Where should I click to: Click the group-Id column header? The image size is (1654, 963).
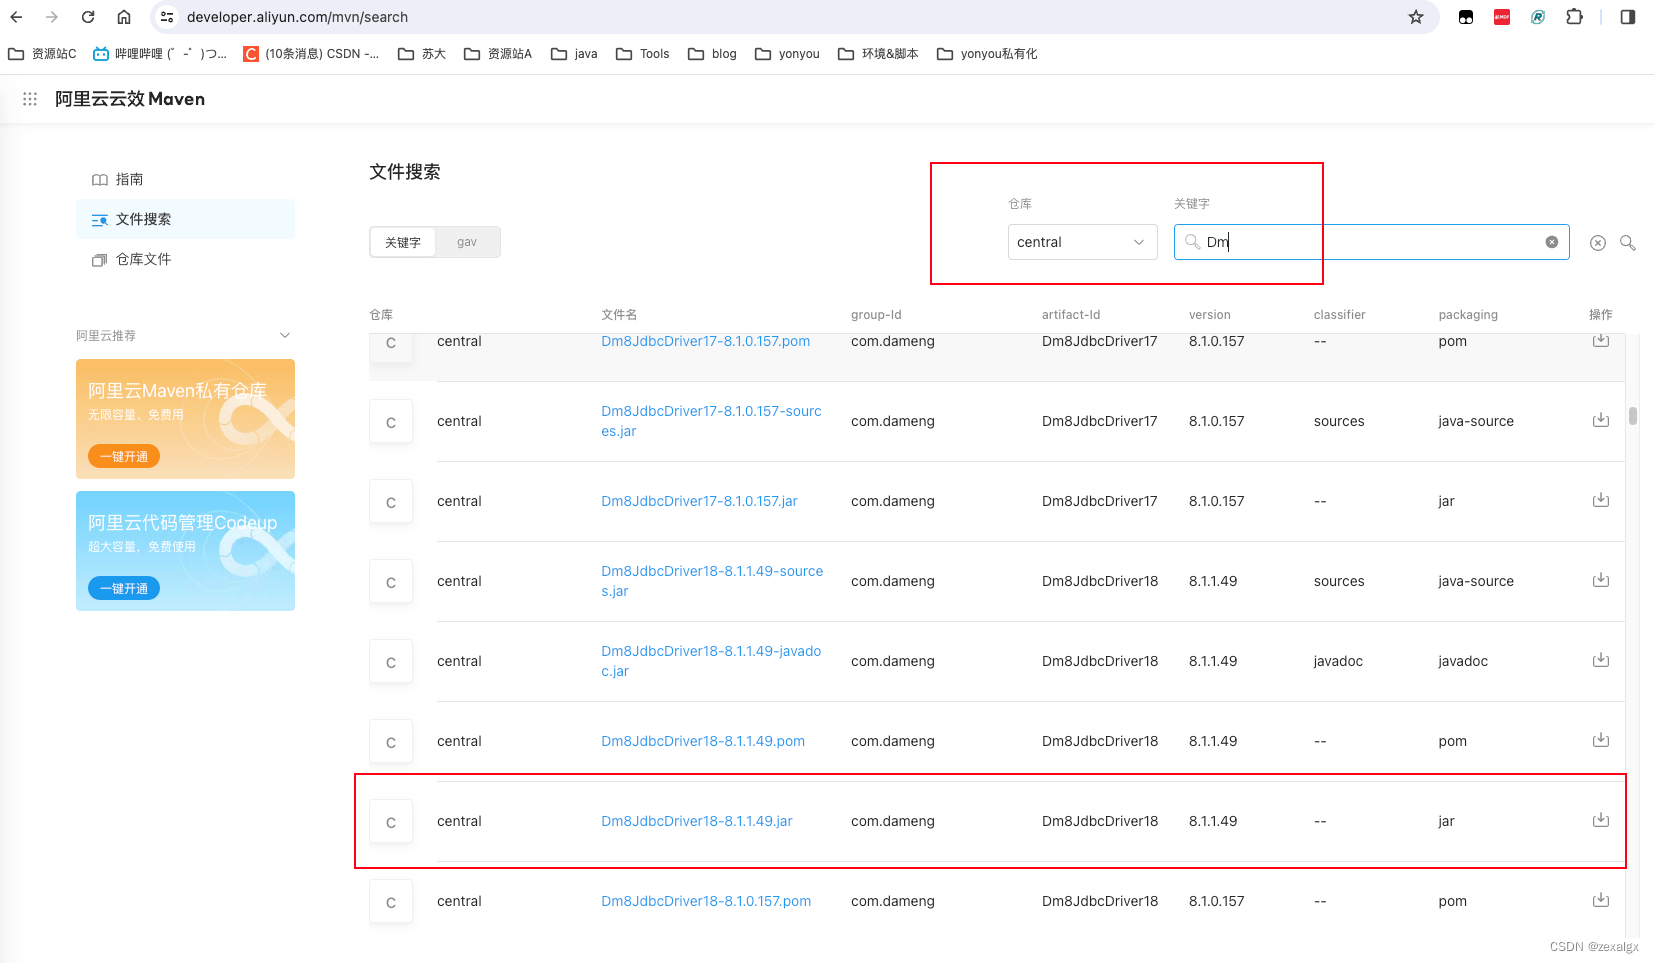pyautogui.click(x=876, y=314)
